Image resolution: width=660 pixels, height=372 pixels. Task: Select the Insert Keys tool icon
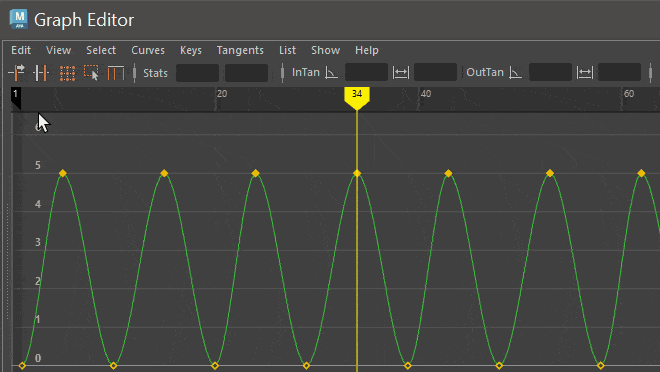point(41,73)
